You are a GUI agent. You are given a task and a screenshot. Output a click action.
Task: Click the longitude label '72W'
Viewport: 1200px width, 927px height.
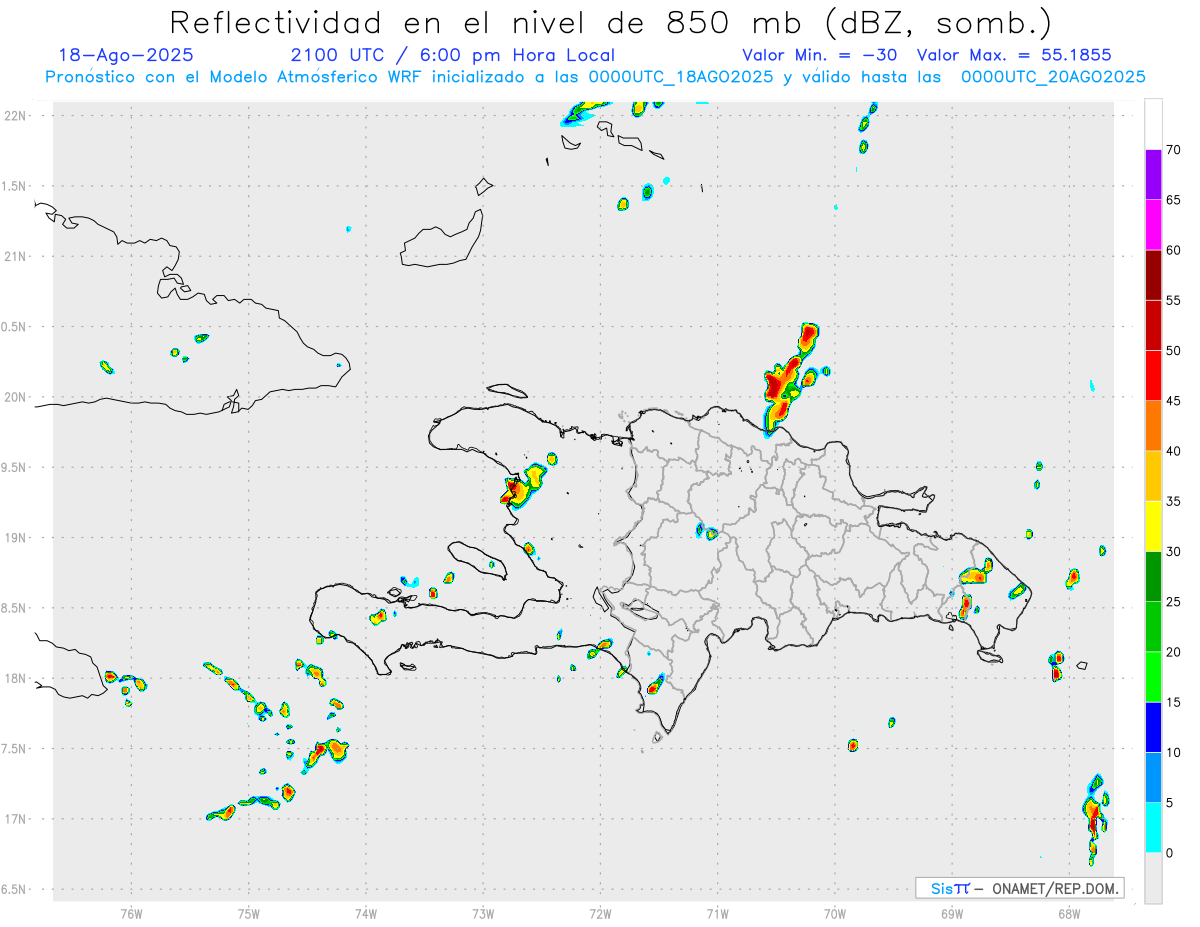(x=600, y=913)
